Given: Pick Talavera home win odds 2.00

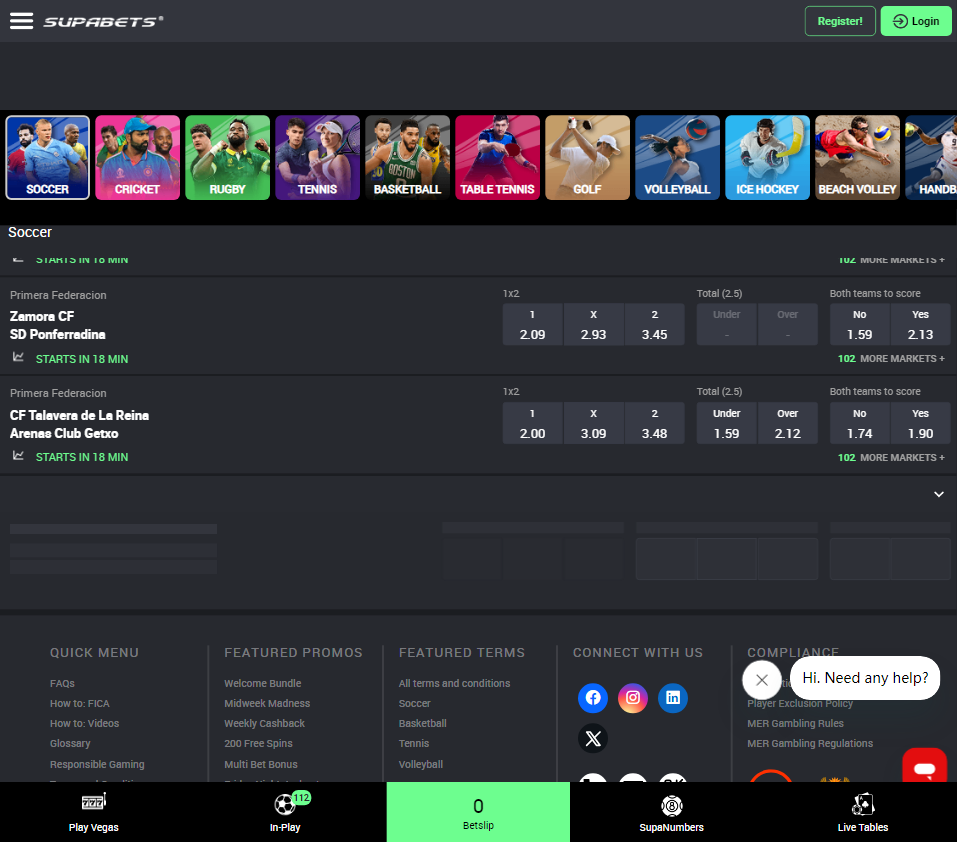Looking at the screenshot, I should coord(532,423).
